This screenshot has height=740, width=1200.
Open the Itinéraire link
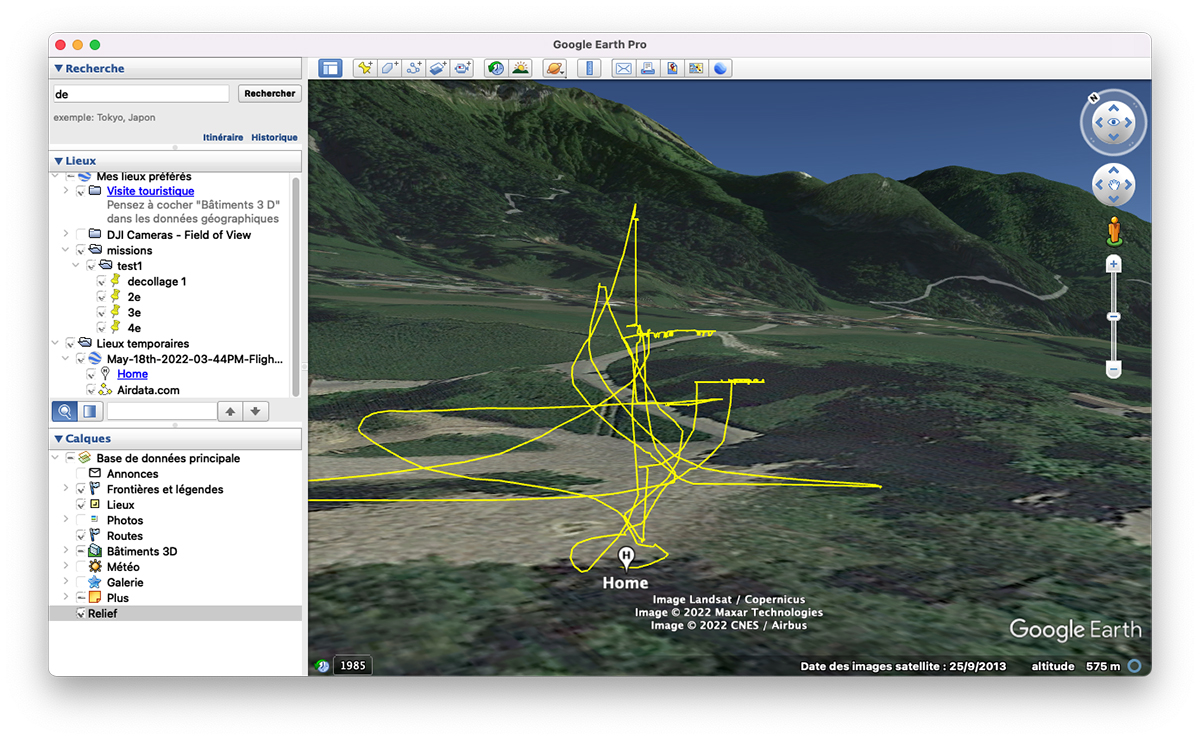click(x=223, y=138)
